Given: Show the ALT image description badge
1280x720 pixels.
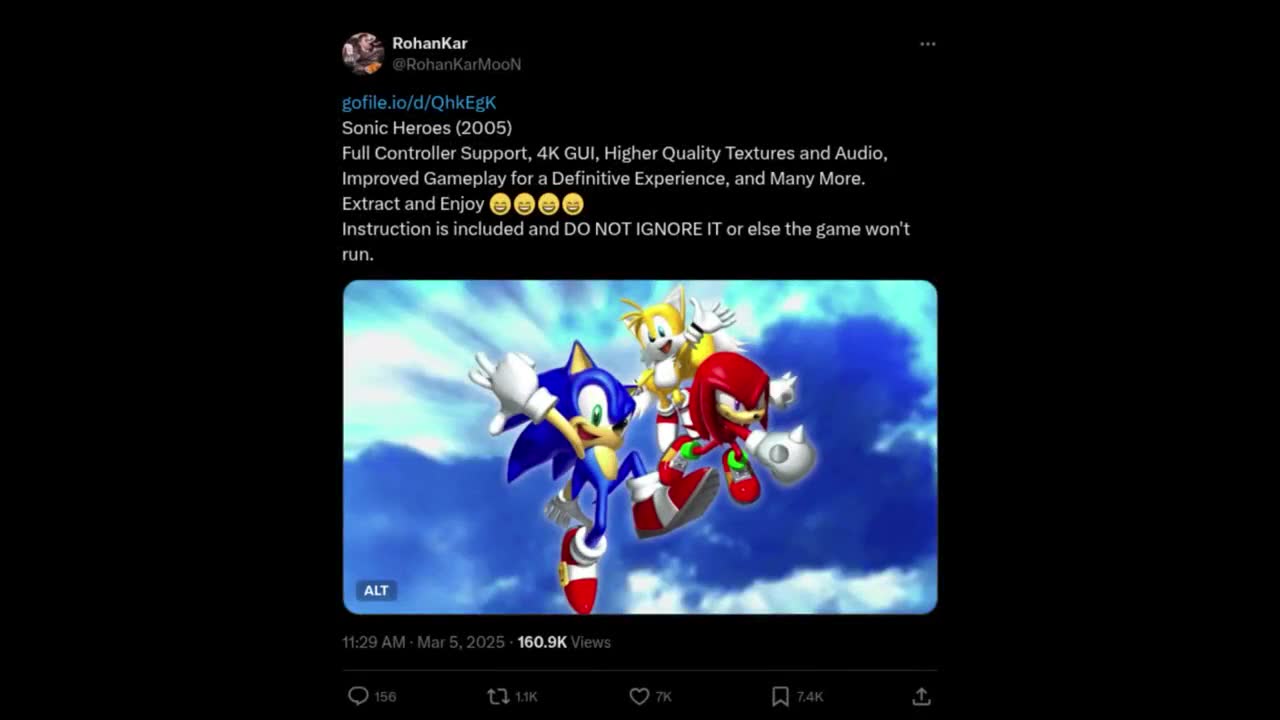Looking at the screenshot, I should point(376,590).
